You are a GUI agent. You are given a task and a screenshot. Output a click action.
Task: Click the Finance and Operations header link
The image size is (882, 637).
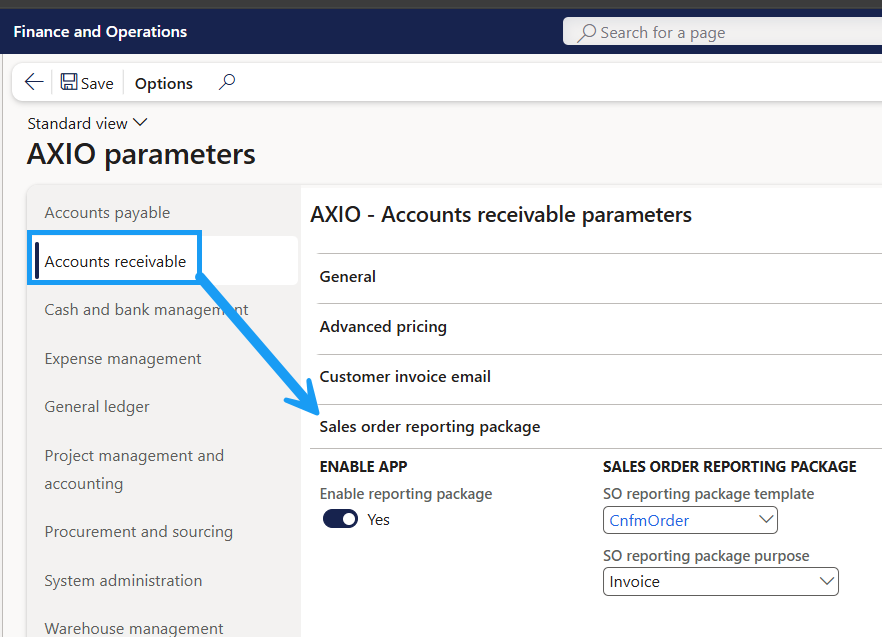coord(99,31)
